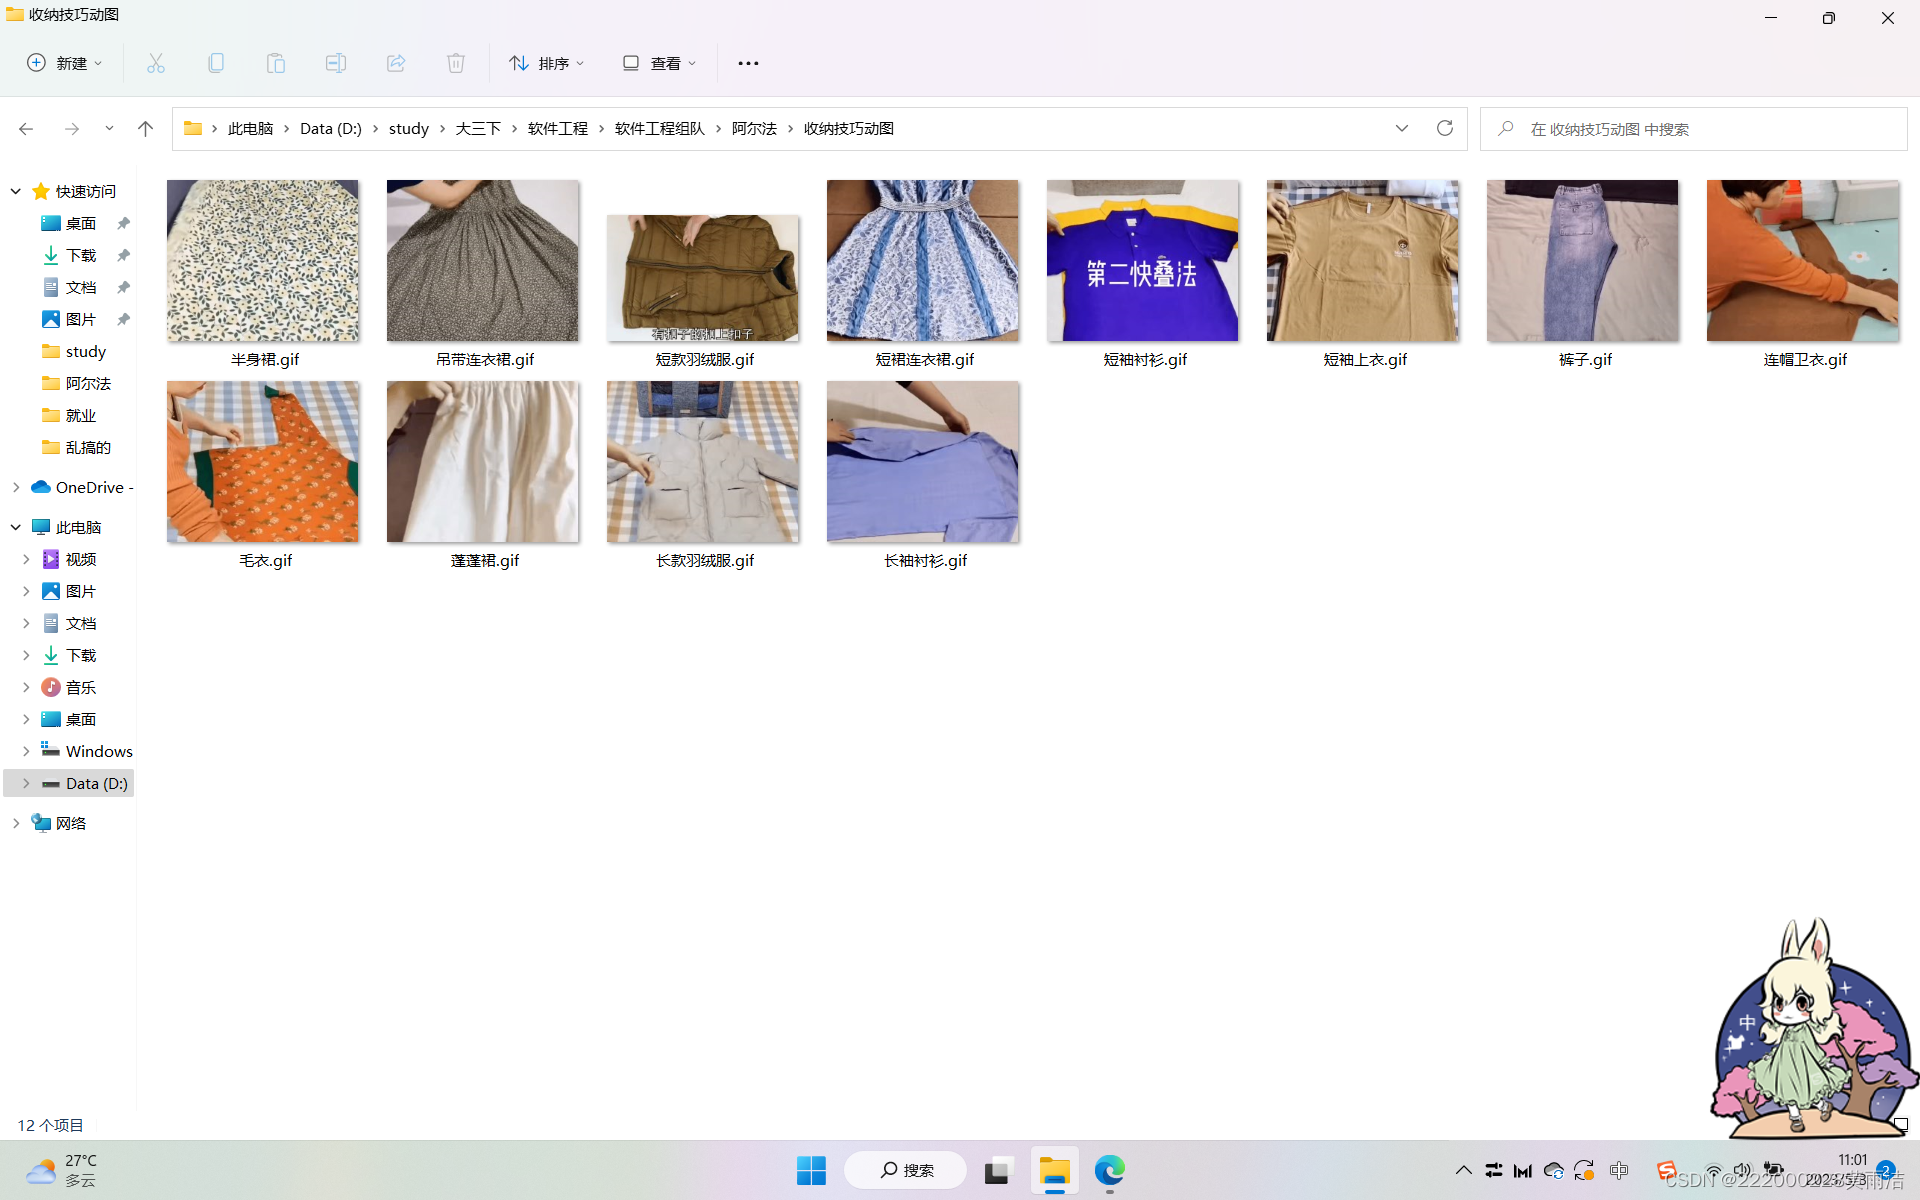Click the Paste clipboard icon

pos(276,63)
